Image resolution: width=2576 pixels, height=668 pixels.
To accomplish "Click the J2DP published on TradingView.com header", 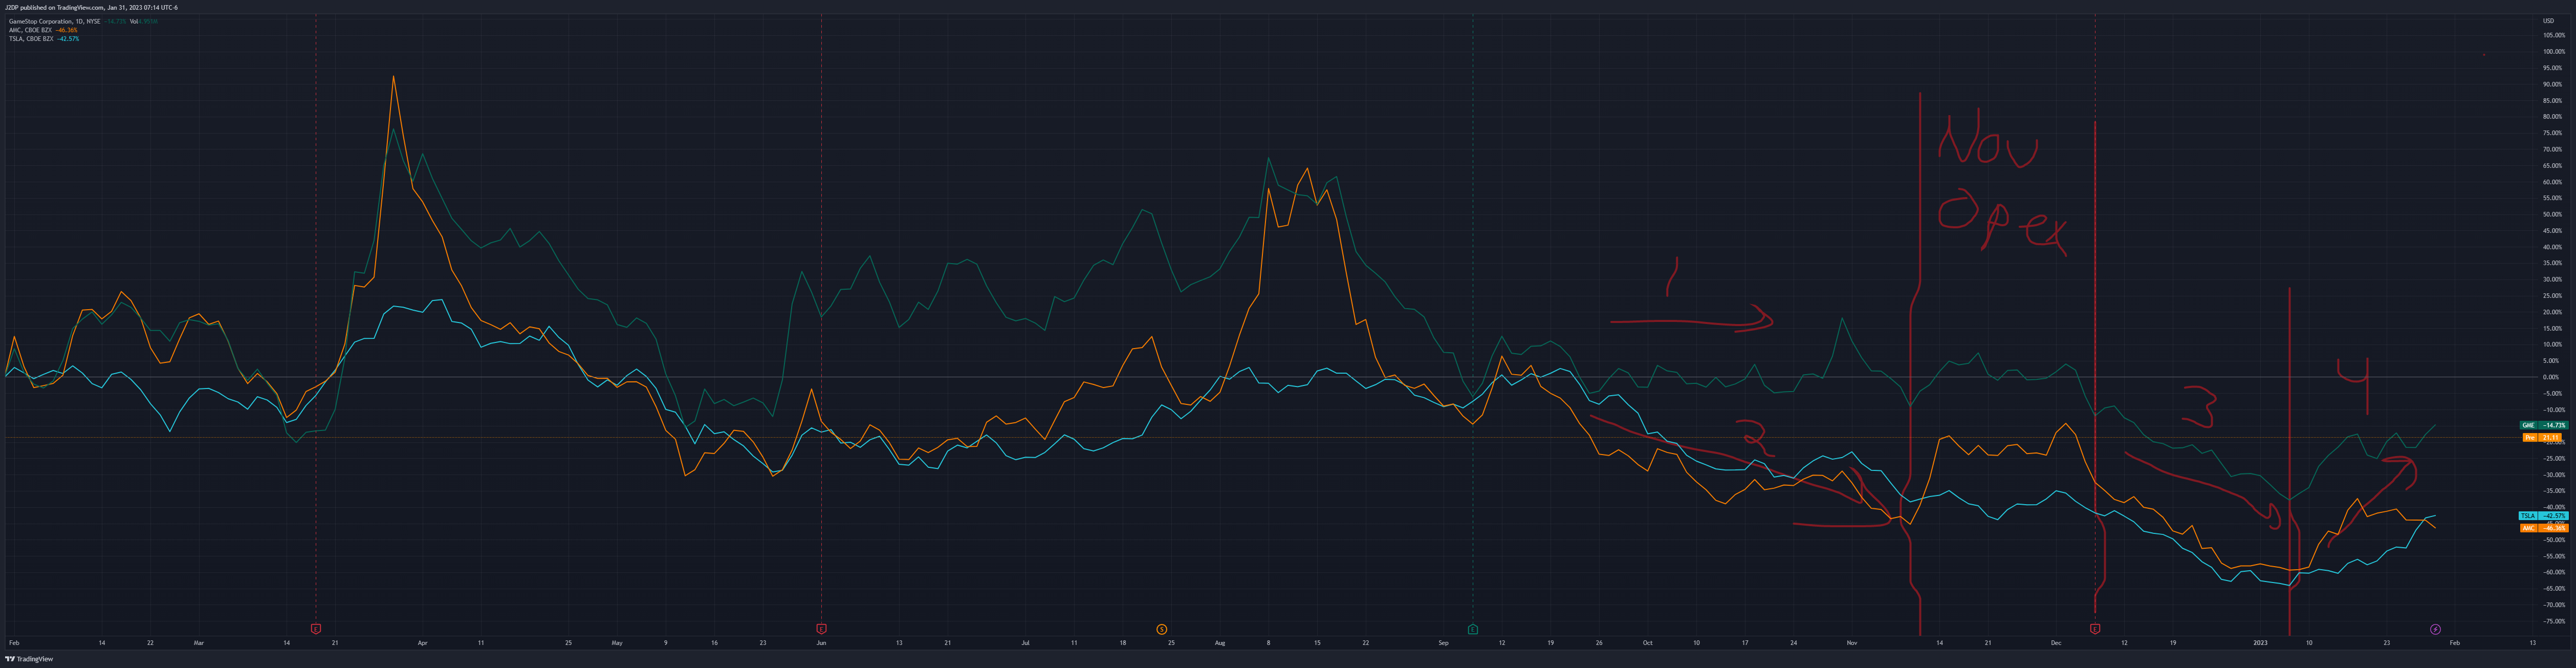I will click(91, 7).
